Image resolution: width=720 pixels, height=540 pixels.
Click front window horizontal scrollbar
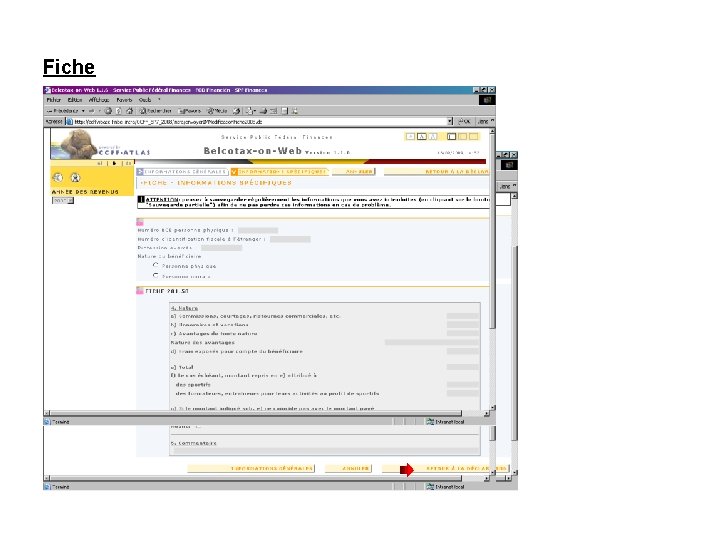pyautogui.click(x=267, y=413)
